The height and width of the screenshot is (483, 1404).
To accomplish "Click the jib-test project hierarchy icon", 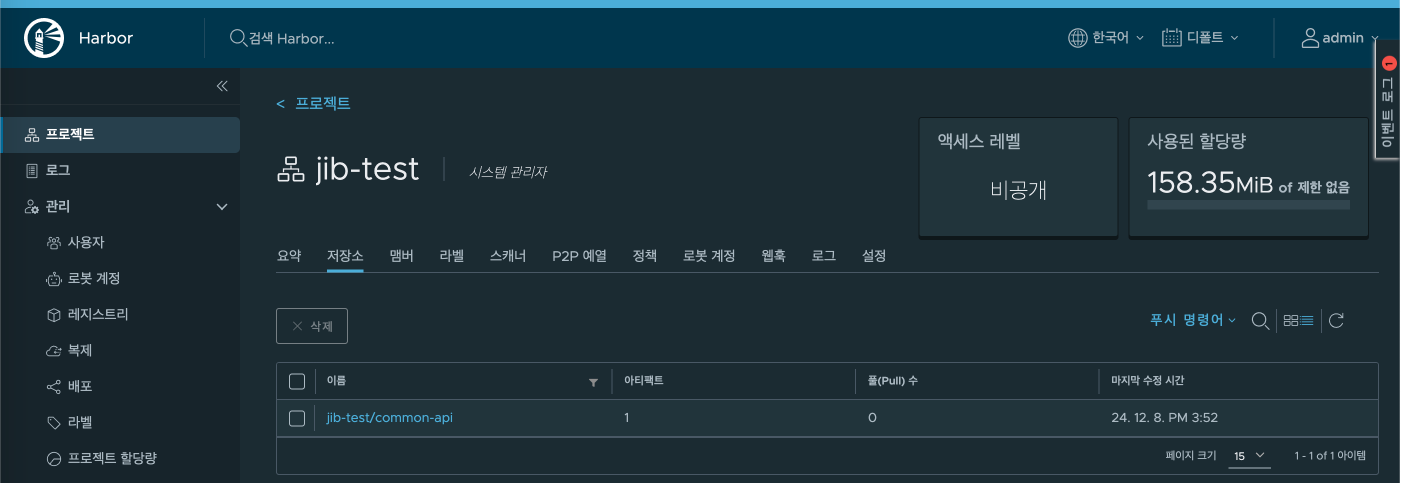I will pos(290,171).
